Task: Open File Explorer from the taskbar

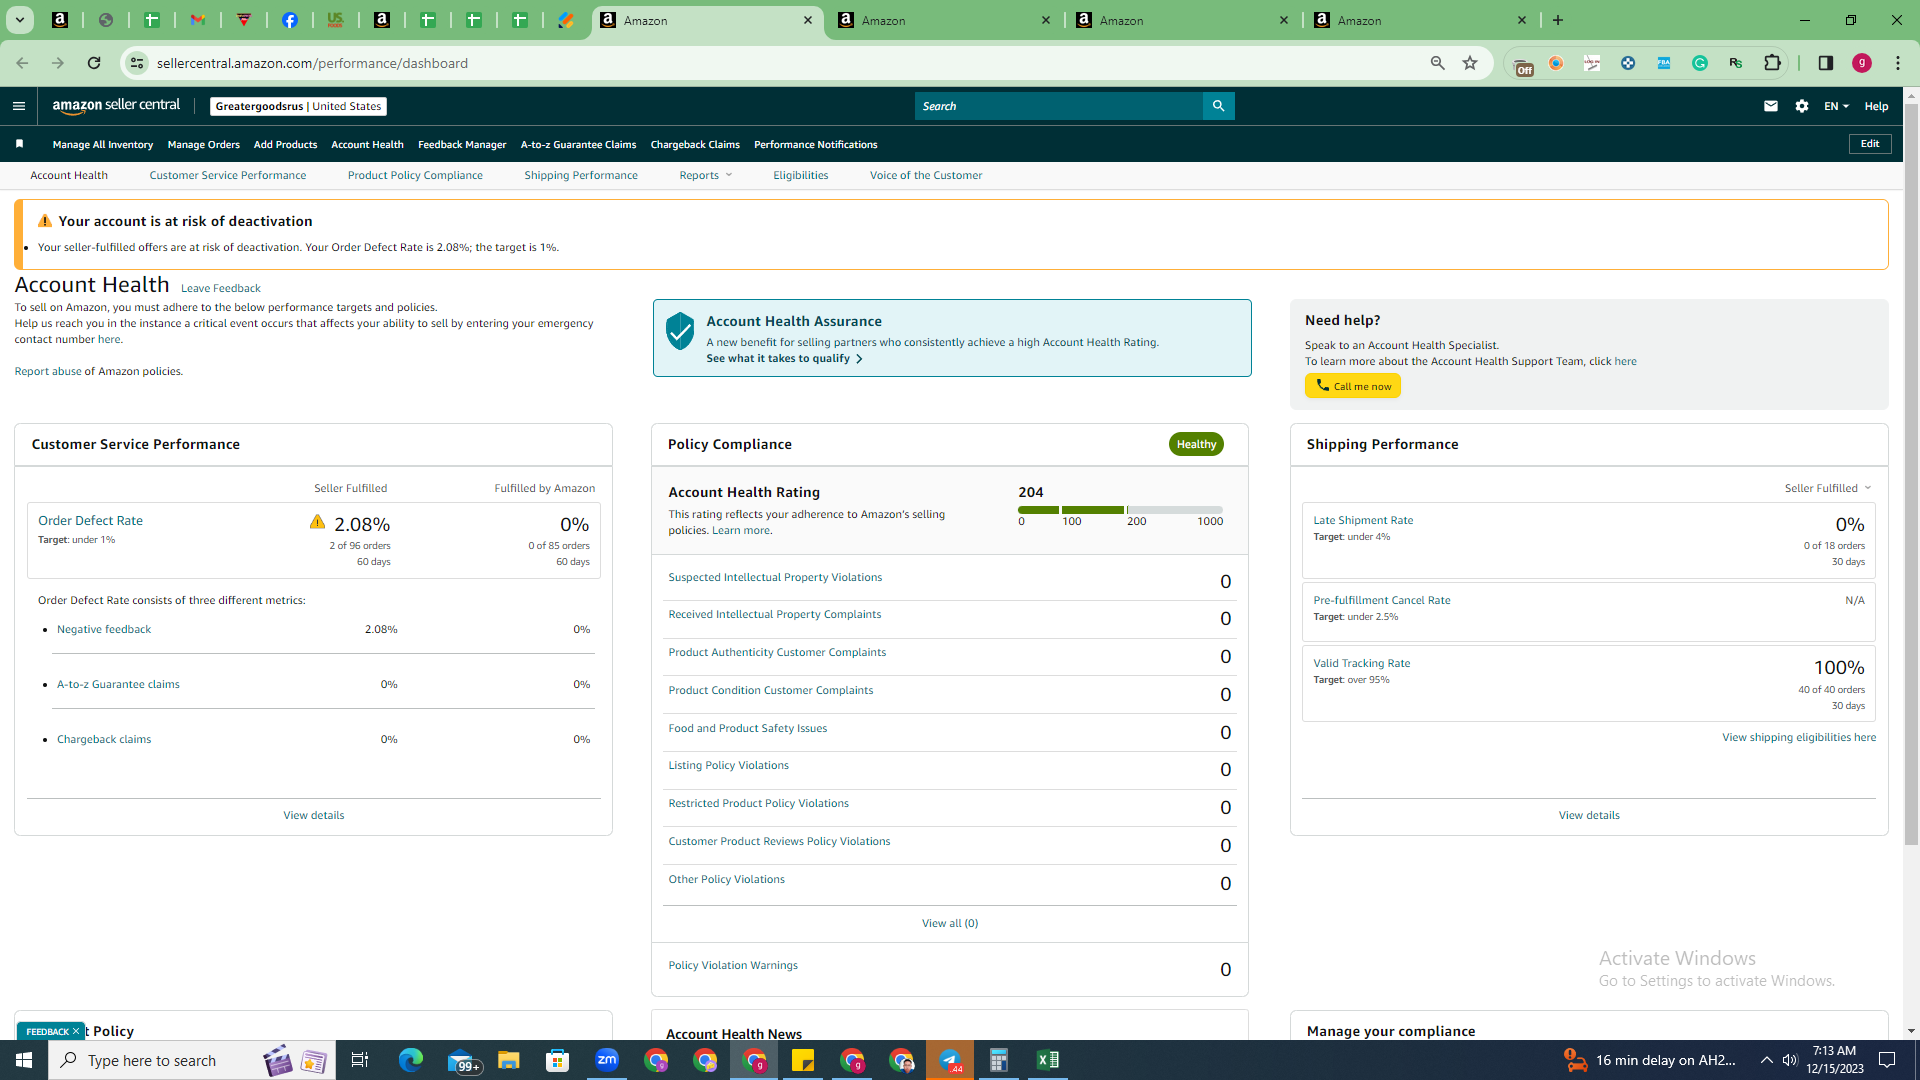Action: click(509, 1060)
